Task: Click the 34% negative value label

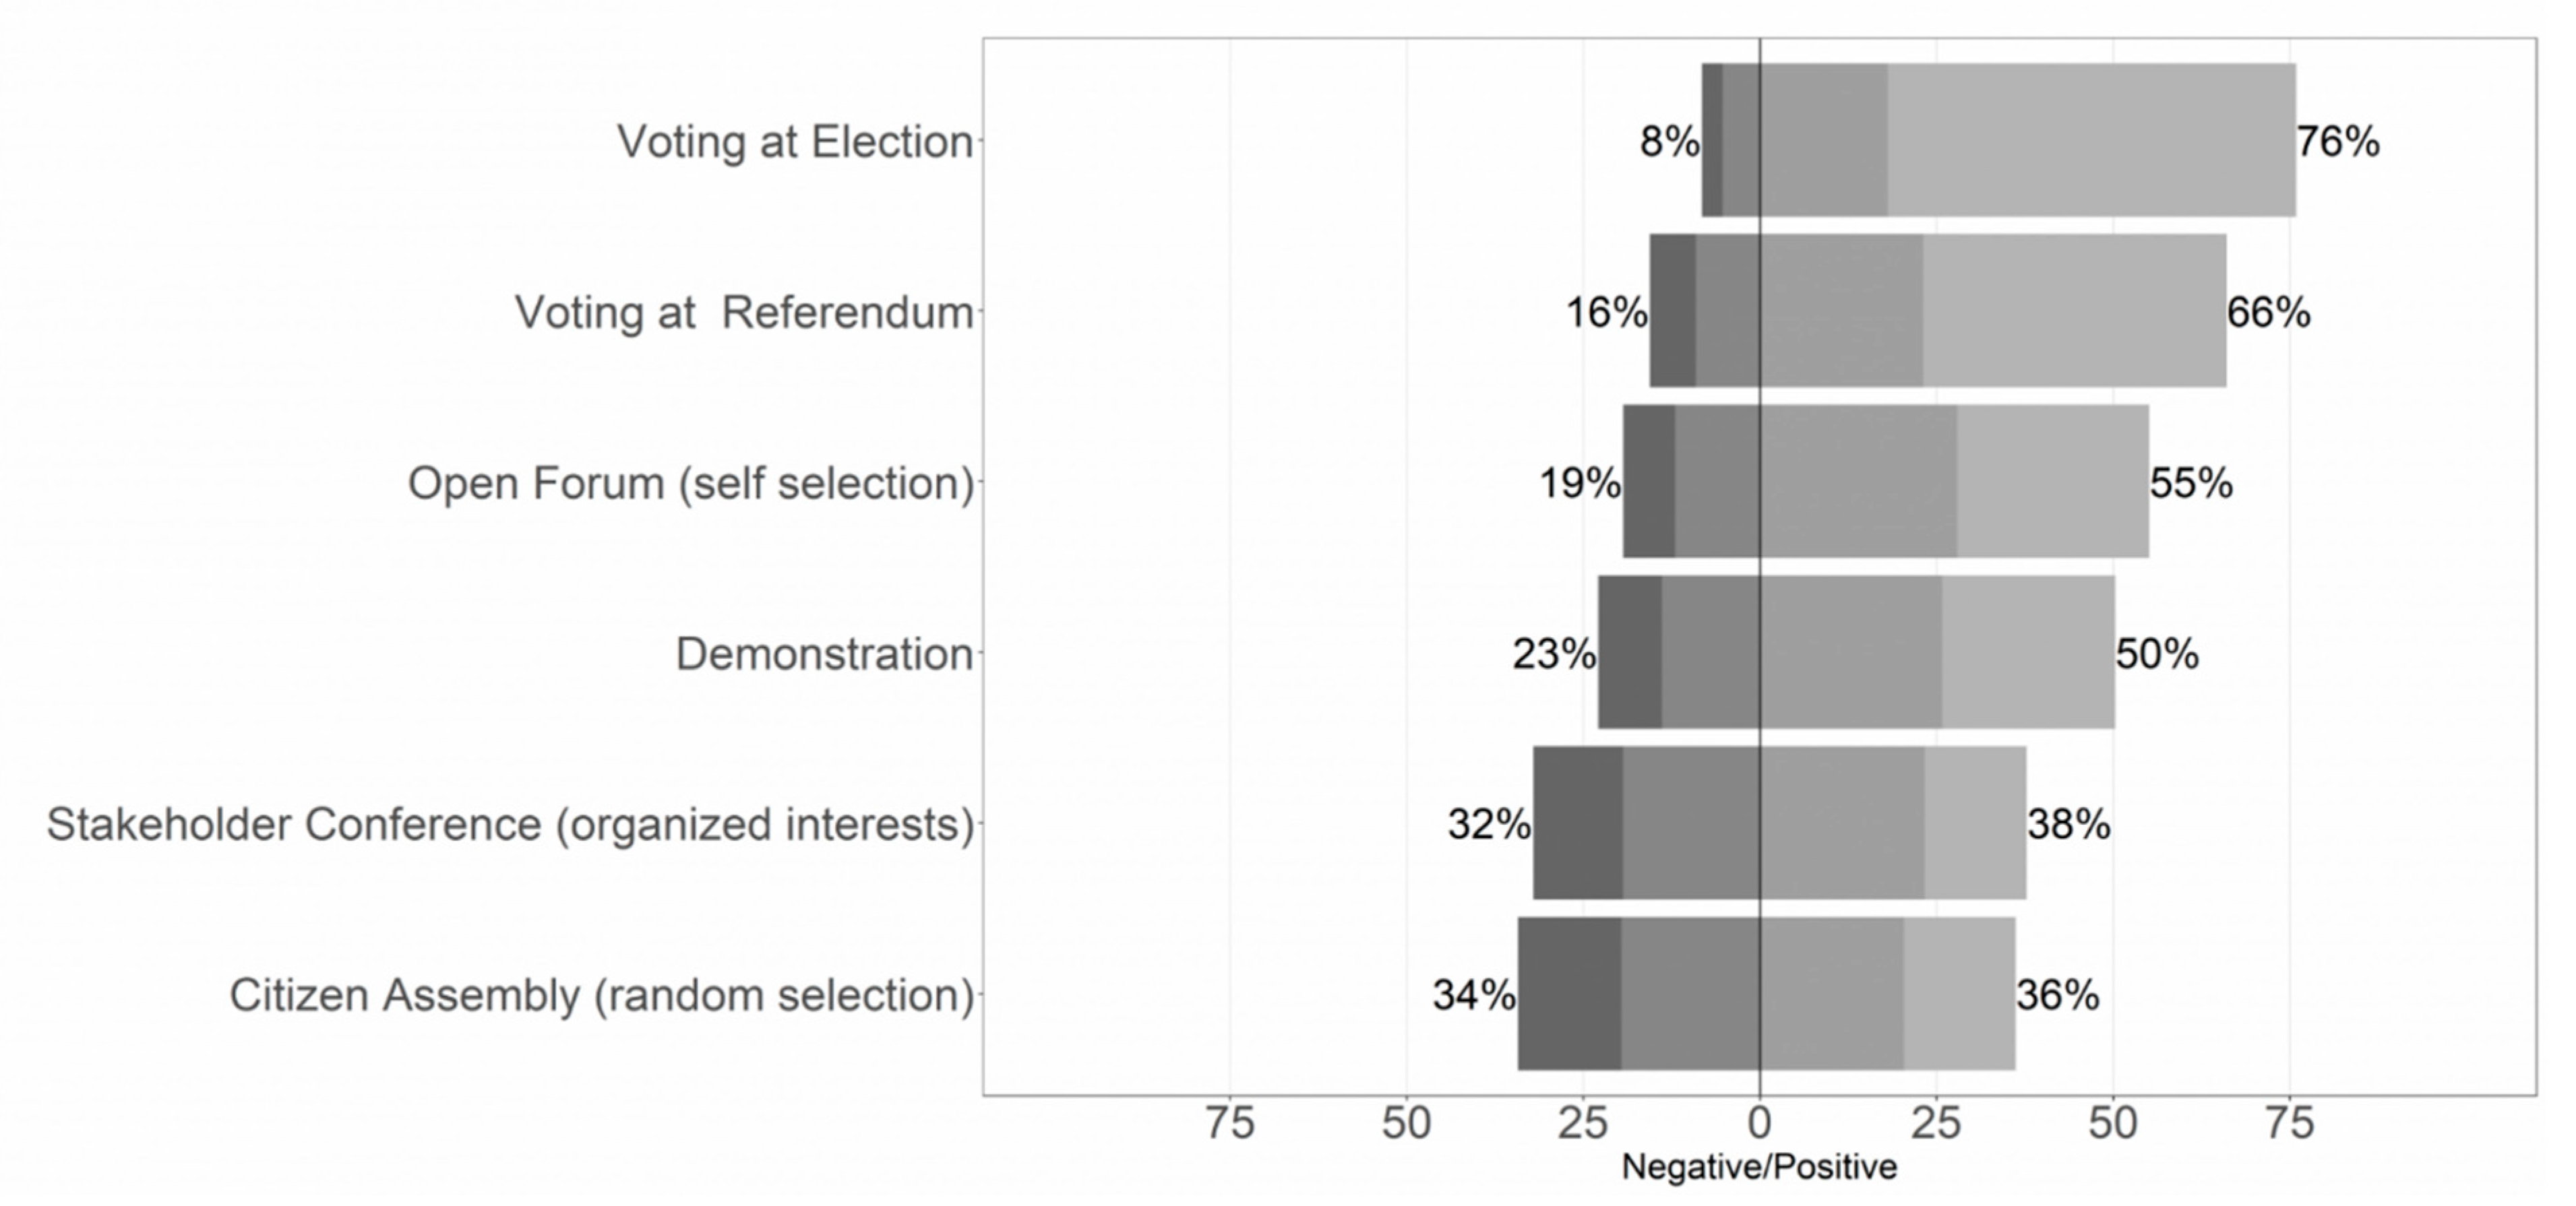Action: point(1474,996)
